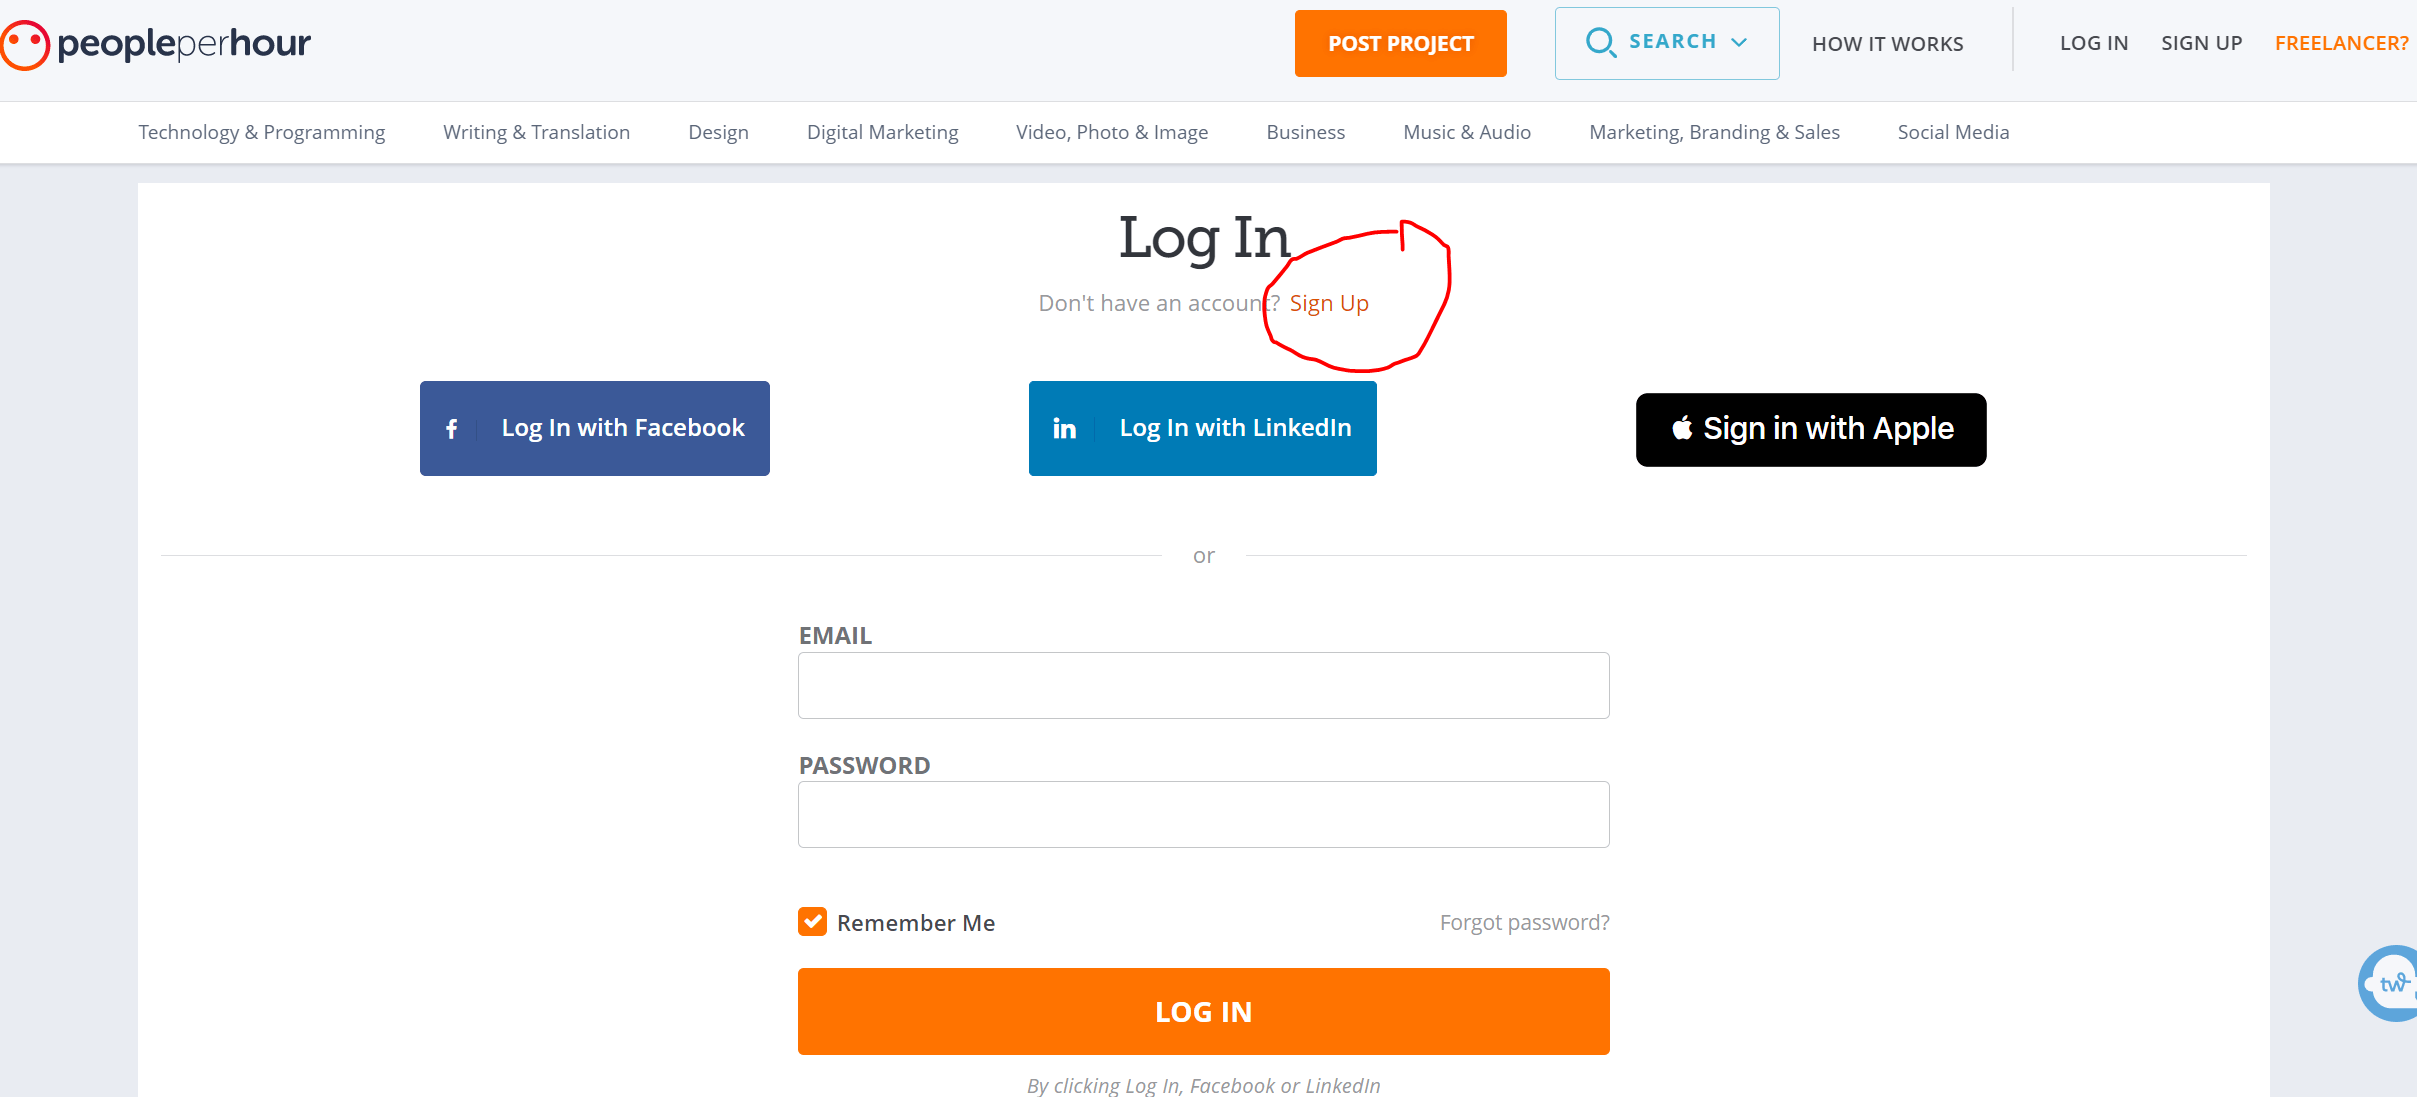2417x1097 pixels.
Task: Click the Apple icon sign-in button
Action: tap(1811, 428)
